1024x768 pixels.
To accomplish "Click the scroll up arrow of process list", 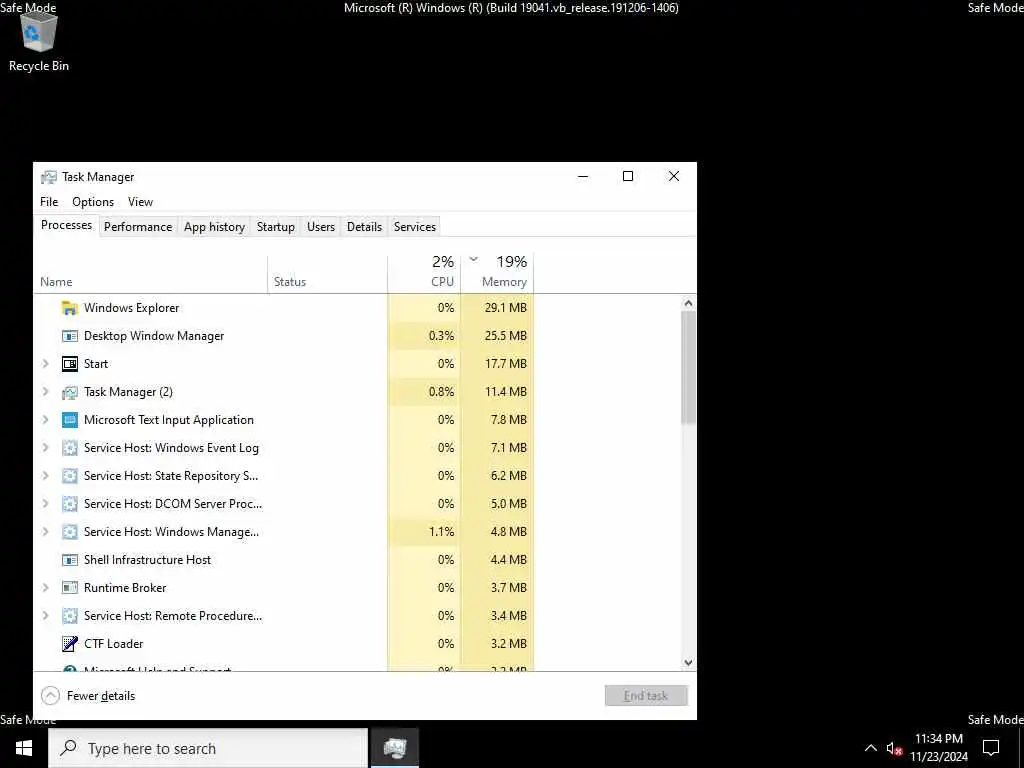I will (688, 303).
